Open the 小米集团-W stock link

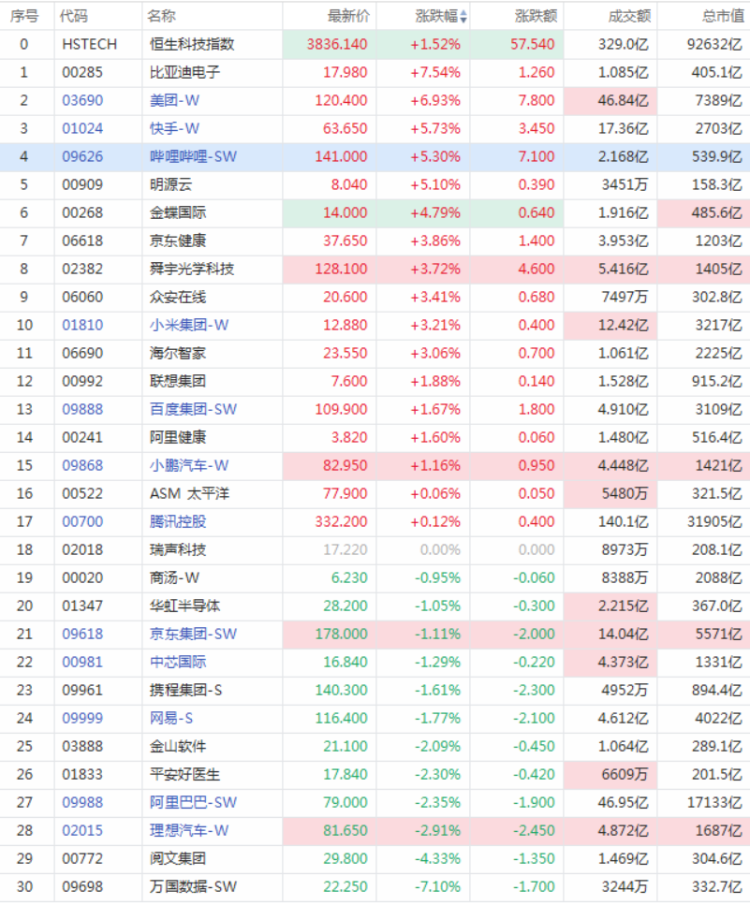point(189,326)
